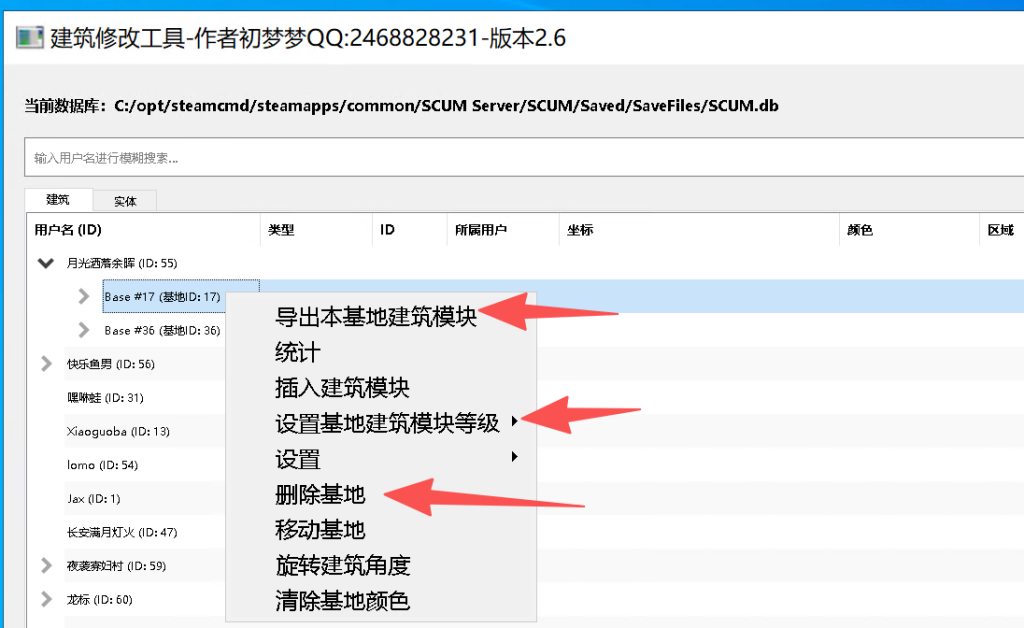Expand the Base #36 tree node

[x=85, y=330]
